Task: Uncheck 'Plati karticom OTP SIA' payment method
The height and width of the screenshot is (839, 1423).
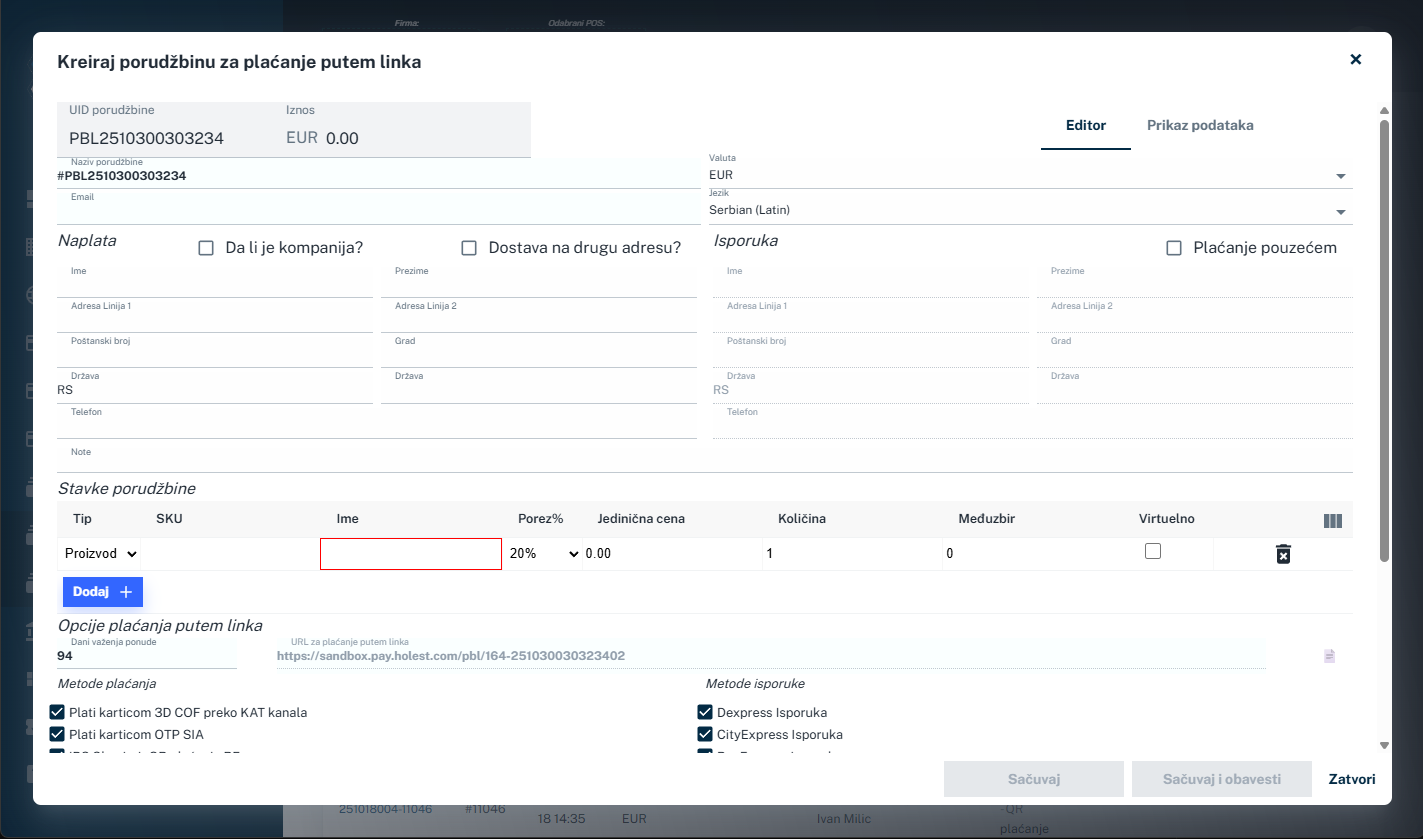Action: point(57,734)
